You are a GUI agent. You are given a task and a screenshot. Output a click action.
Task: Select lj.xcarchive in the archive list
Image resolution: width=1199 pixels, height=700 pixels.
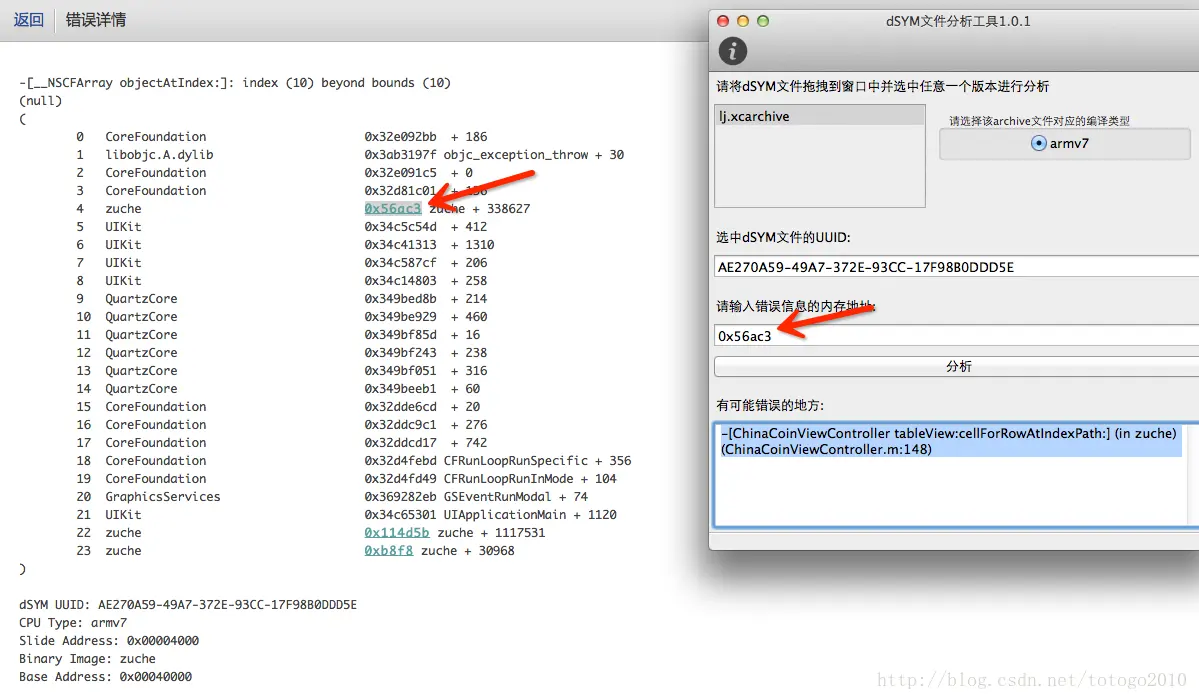pos(819,116)
